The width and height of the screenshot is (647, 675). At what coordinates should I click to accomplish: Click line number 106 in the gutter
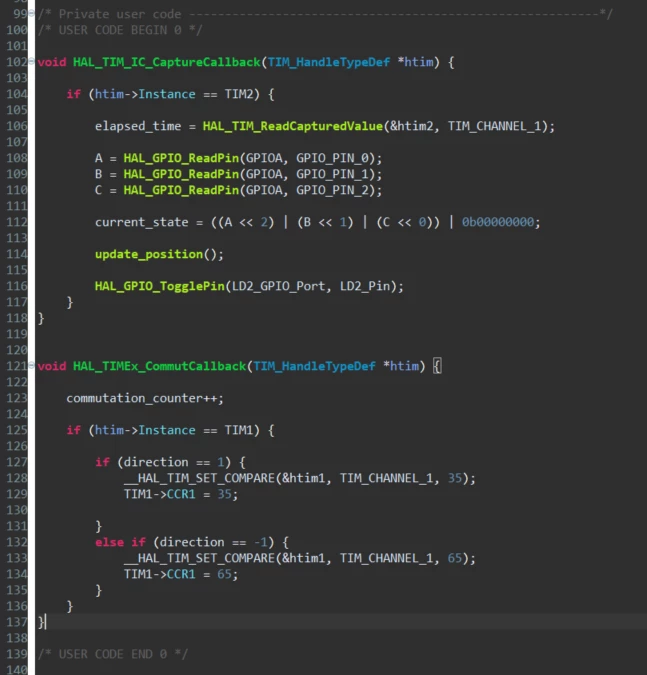click(16, 126)
